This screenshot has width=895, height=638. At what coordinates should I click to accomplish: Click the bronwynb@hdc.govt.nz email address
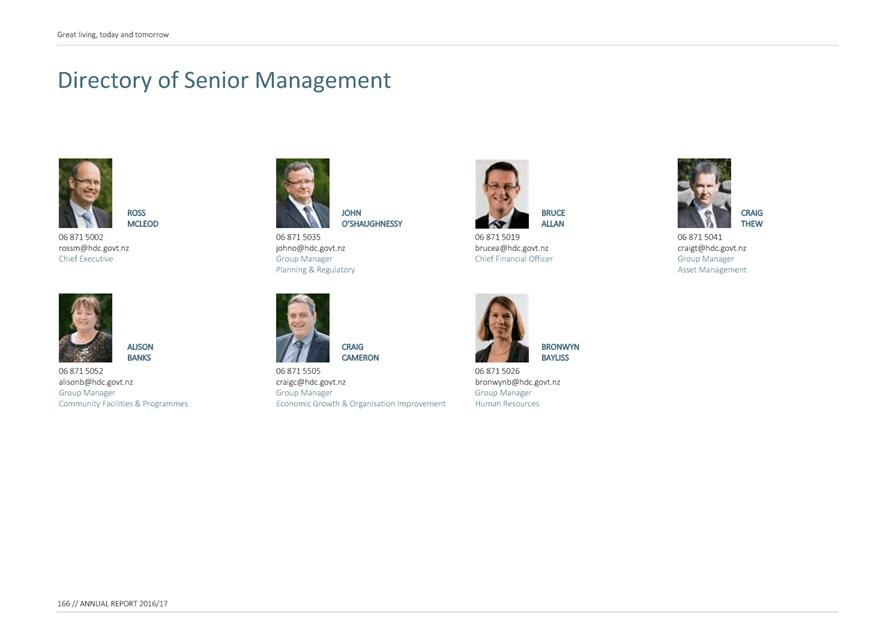coord(518,382)
